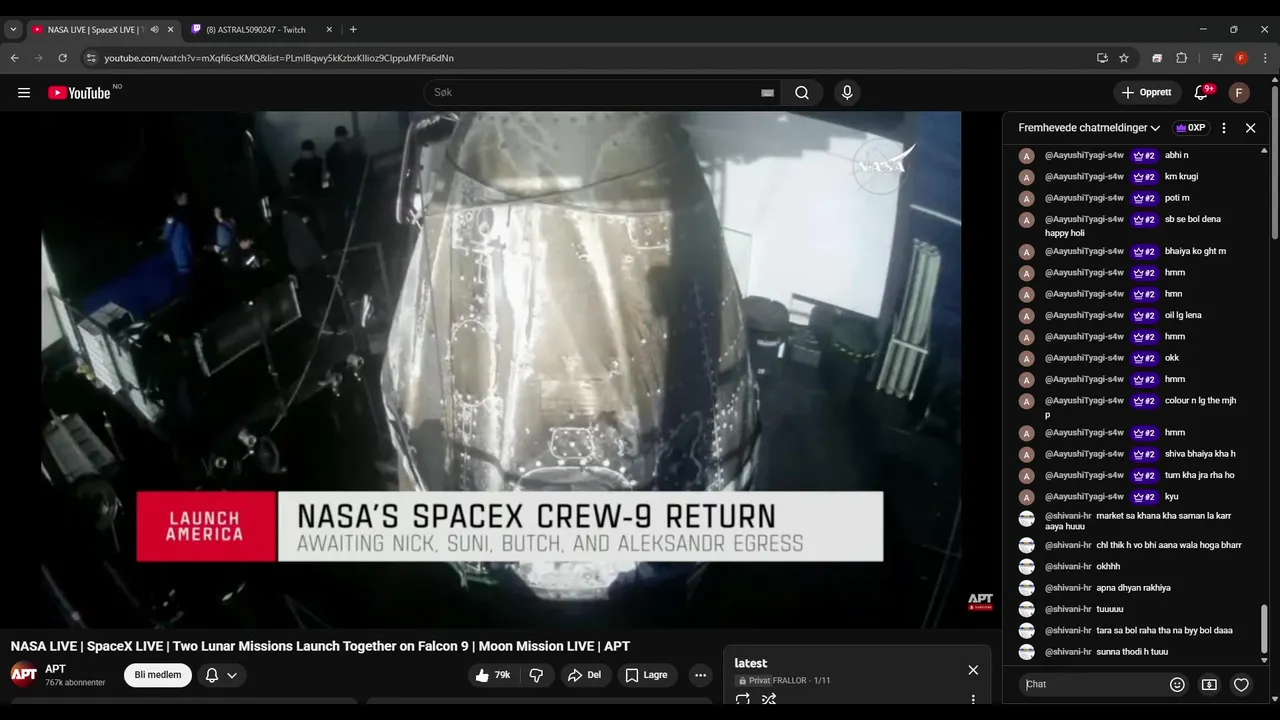Screen dimensions: 1280x720
Task: Open YouTube notifications bell
Action: 1201,93
